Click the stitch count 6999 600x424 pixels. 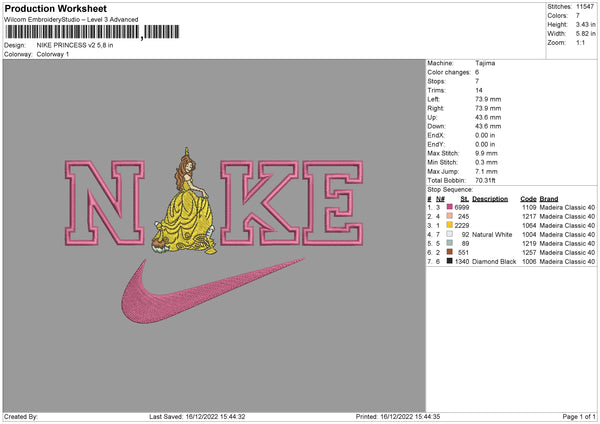click(x=462, y=207)
